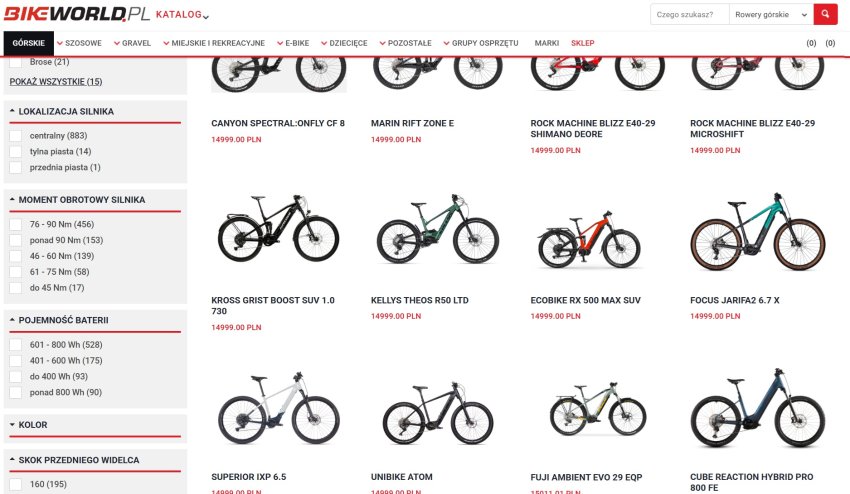Toggle the 'ponad 800 Wh (90)' checkbox
The height and width of the screenshot is (494, 850).
pos(16,393)
